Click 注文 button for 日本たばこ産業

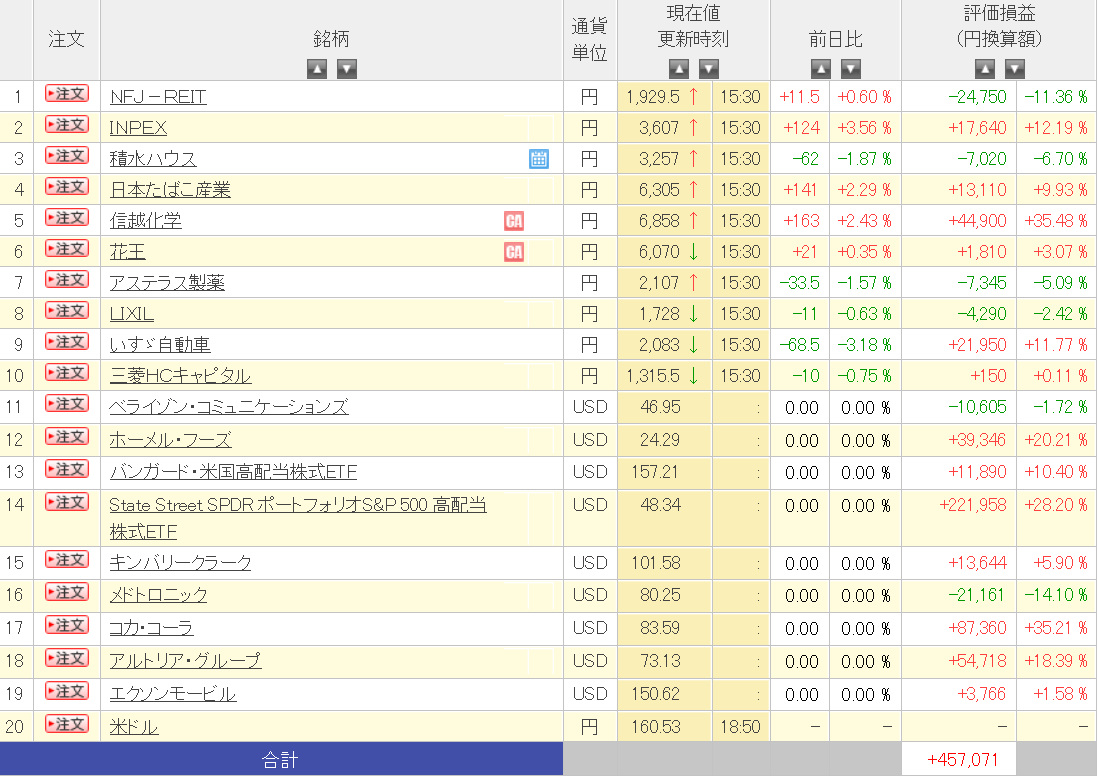coord(67,187)
